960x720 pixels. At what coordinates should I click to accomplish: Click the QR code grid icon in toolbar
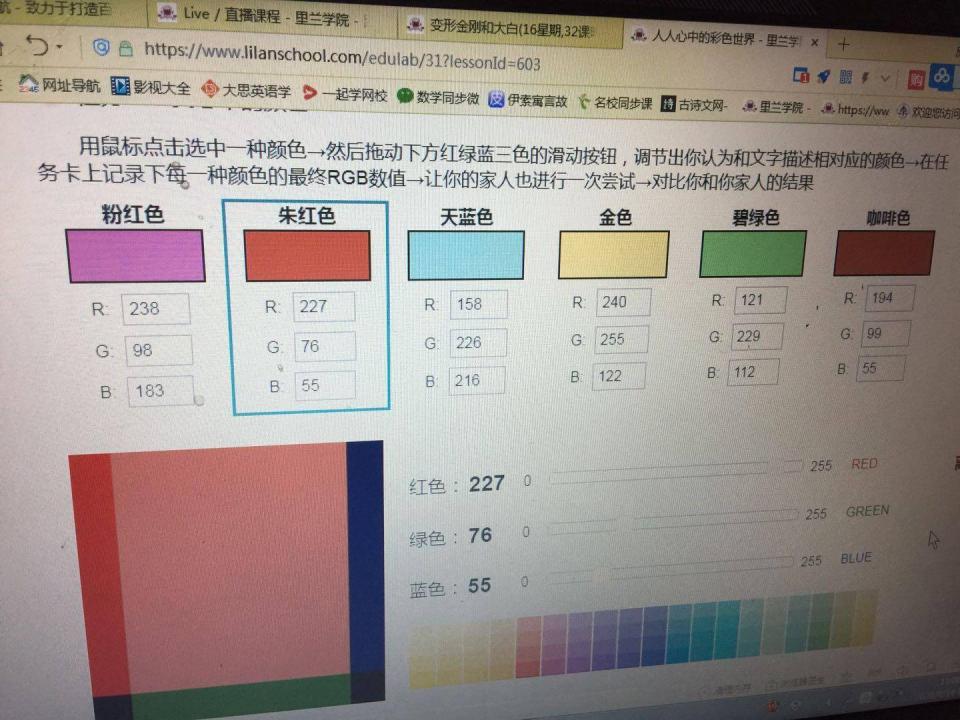[x=846, y=76]
